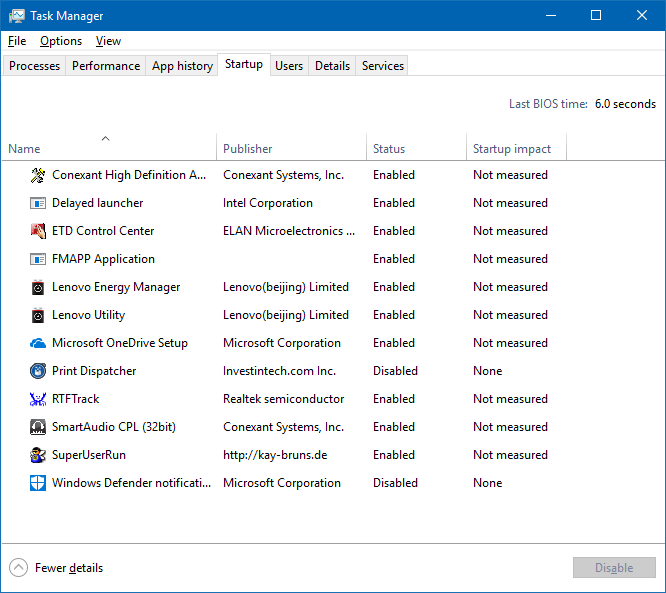Maximize the Task Manager window
Image resolution: width=666 pixels, height=593 pixels.
coord(596,16)
